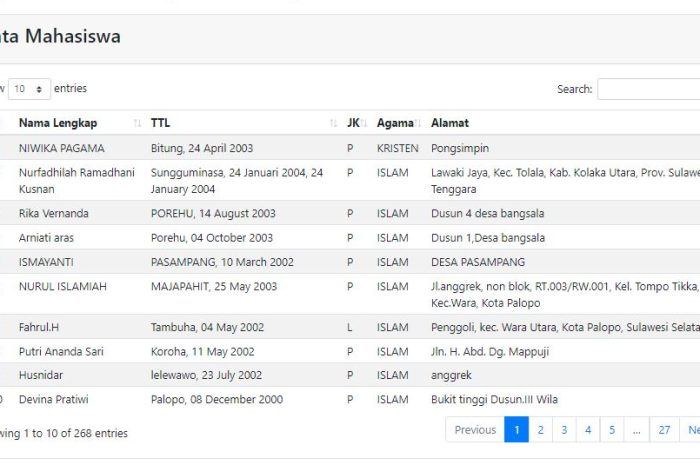
Task: Click Sungguminasa, 24 Januari 2004 cell
Action: coord(237,181)
